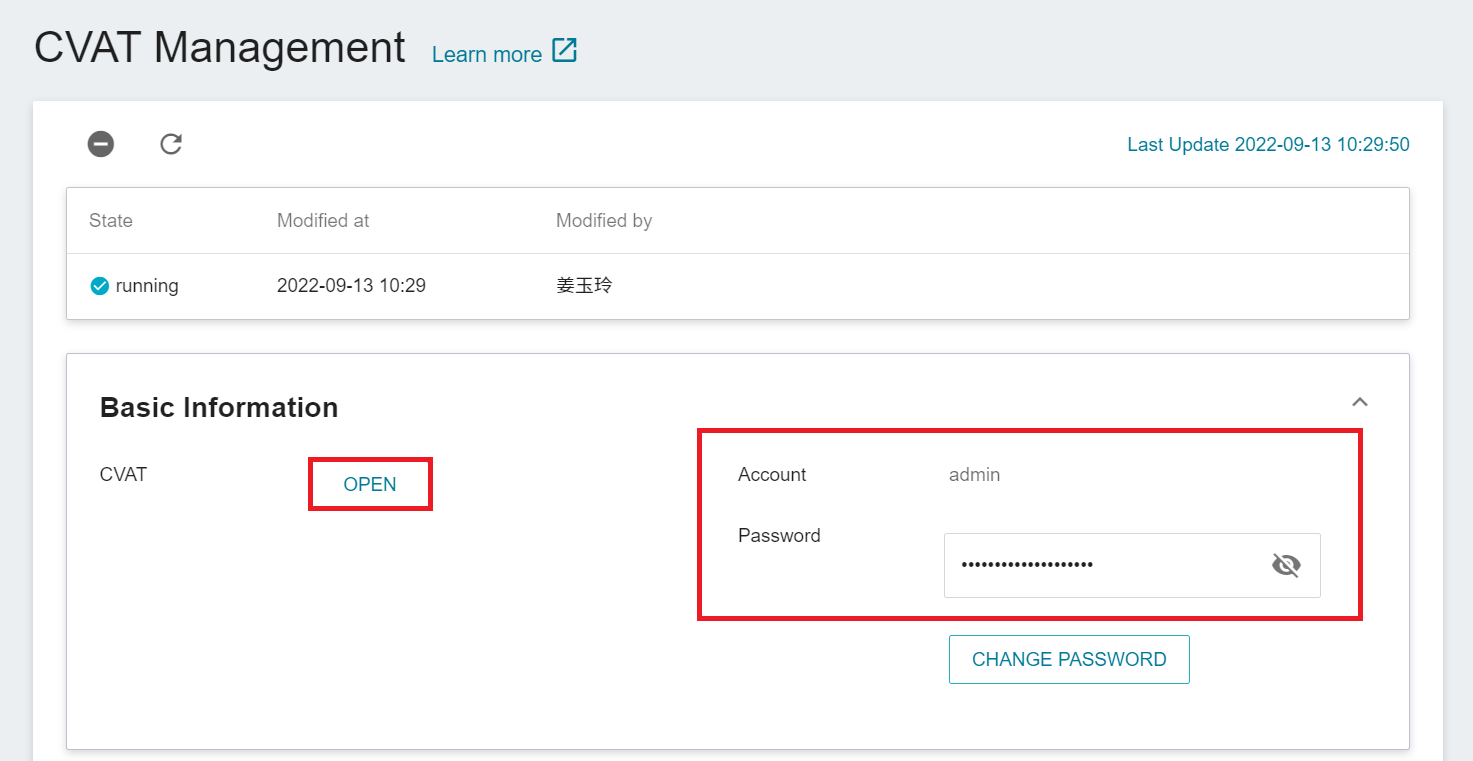Screen dimensions: 1473x761
Task: Click the running status check icon
Action: click(x=99, y=286)
